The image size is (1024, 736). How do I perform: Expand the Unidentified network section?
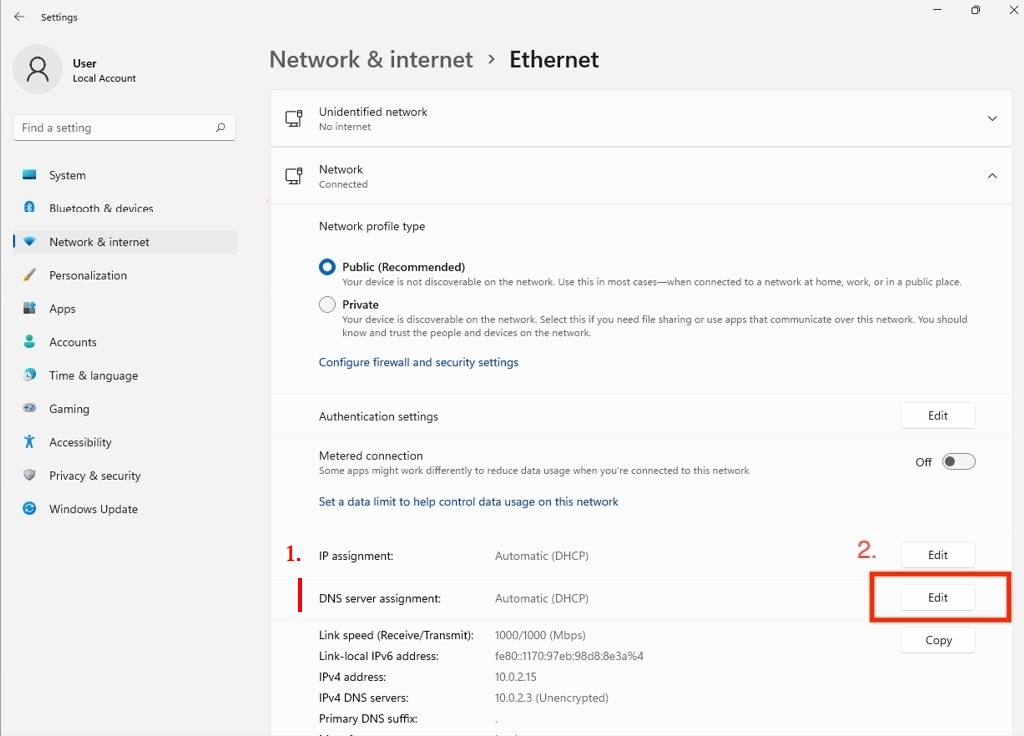point(992,119)
